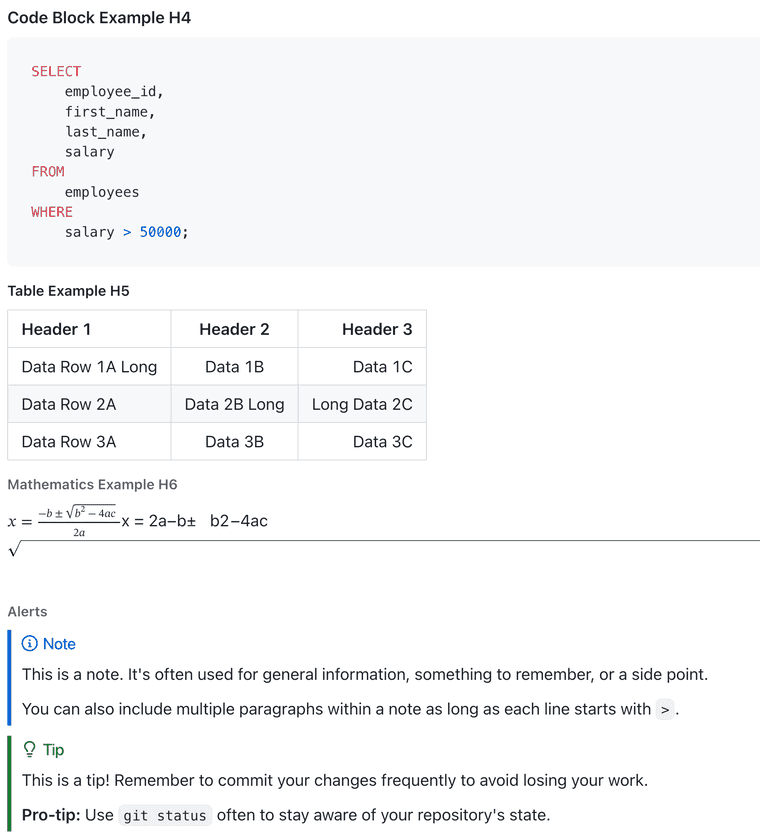Click the Tip lightbulb icon
Image resolution: width=760 pixels, height=840 pixels.
30,749
